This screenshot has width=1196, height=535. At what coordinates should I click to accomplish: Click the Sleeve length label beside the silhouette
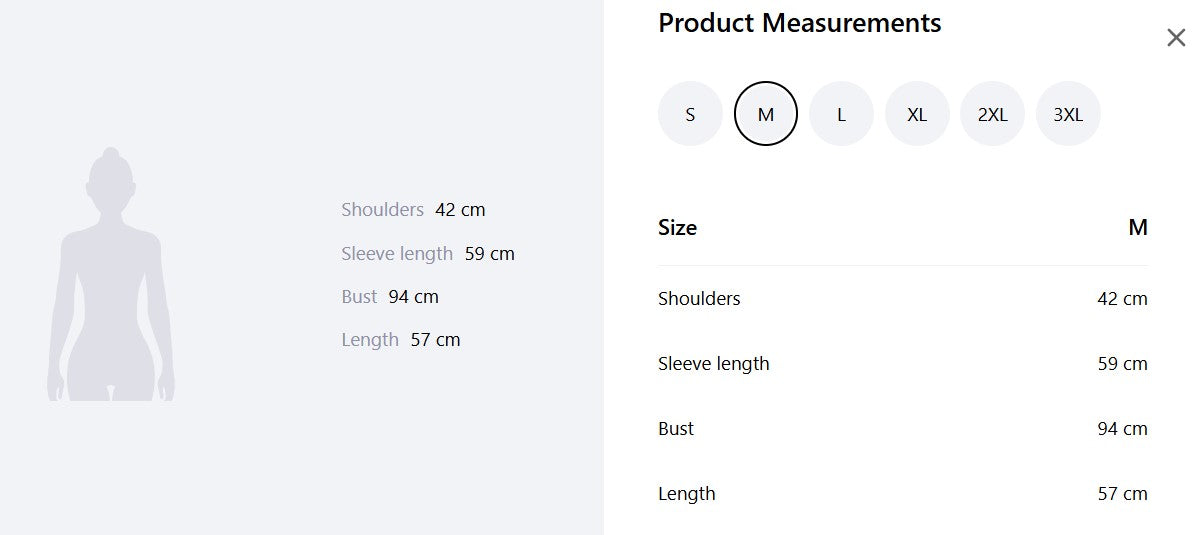click(x=397, y=254)
